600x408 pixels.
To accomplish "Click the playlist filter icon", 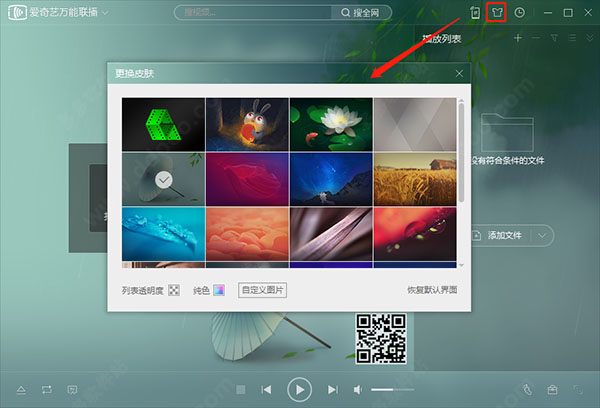I will click(554, 38).
